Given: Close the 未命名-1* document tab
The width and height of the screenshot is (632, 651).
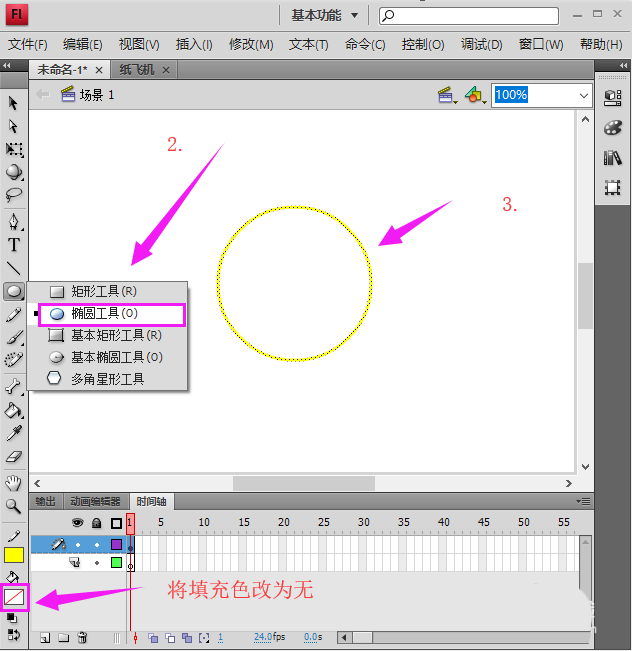Looking at the screenshot, I should point(99,70).
